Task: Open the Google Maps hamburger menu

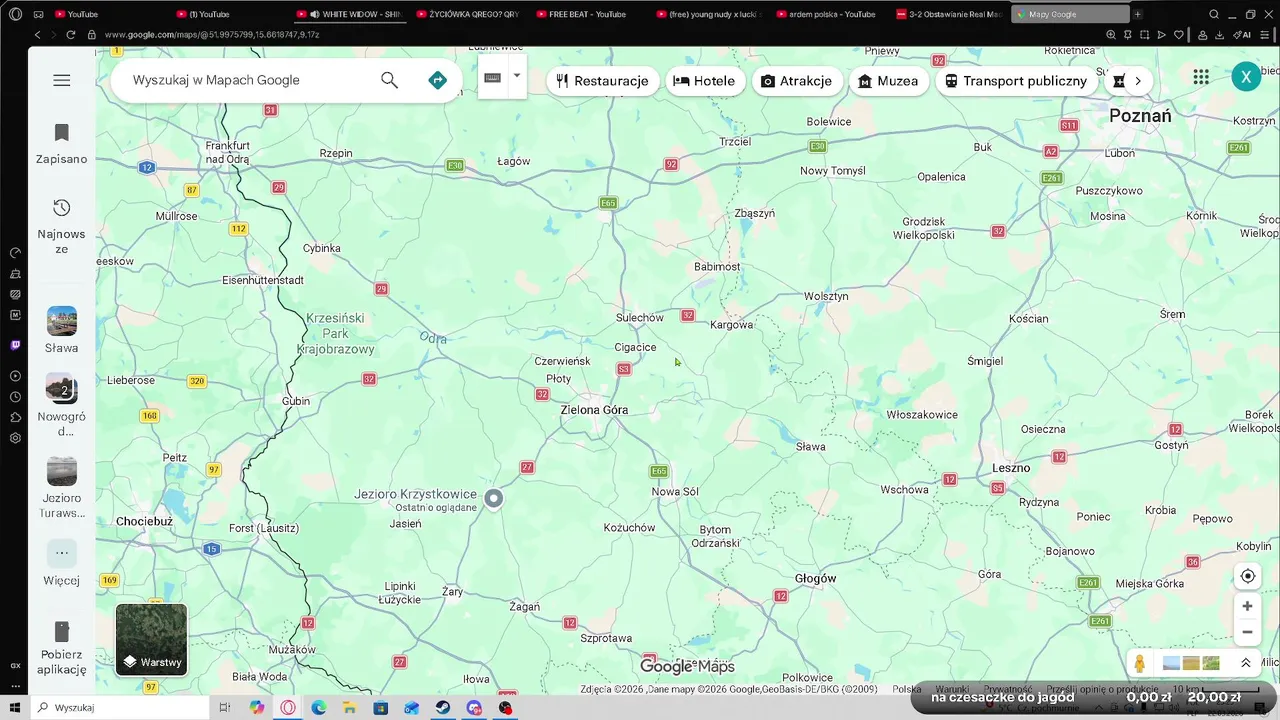Action: click(62, 80)
